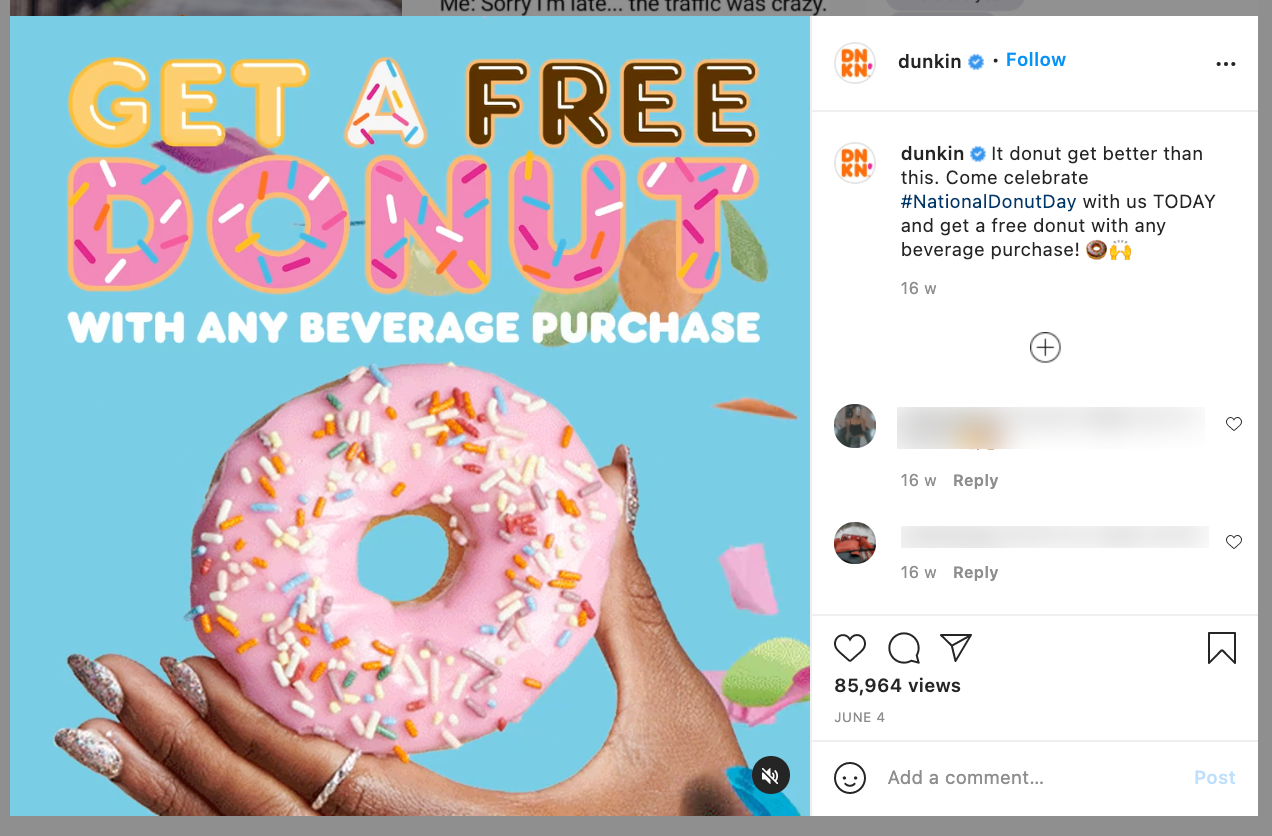Open the three-dot more options menu
The image size is (1272, 836).
[1226, 64]
